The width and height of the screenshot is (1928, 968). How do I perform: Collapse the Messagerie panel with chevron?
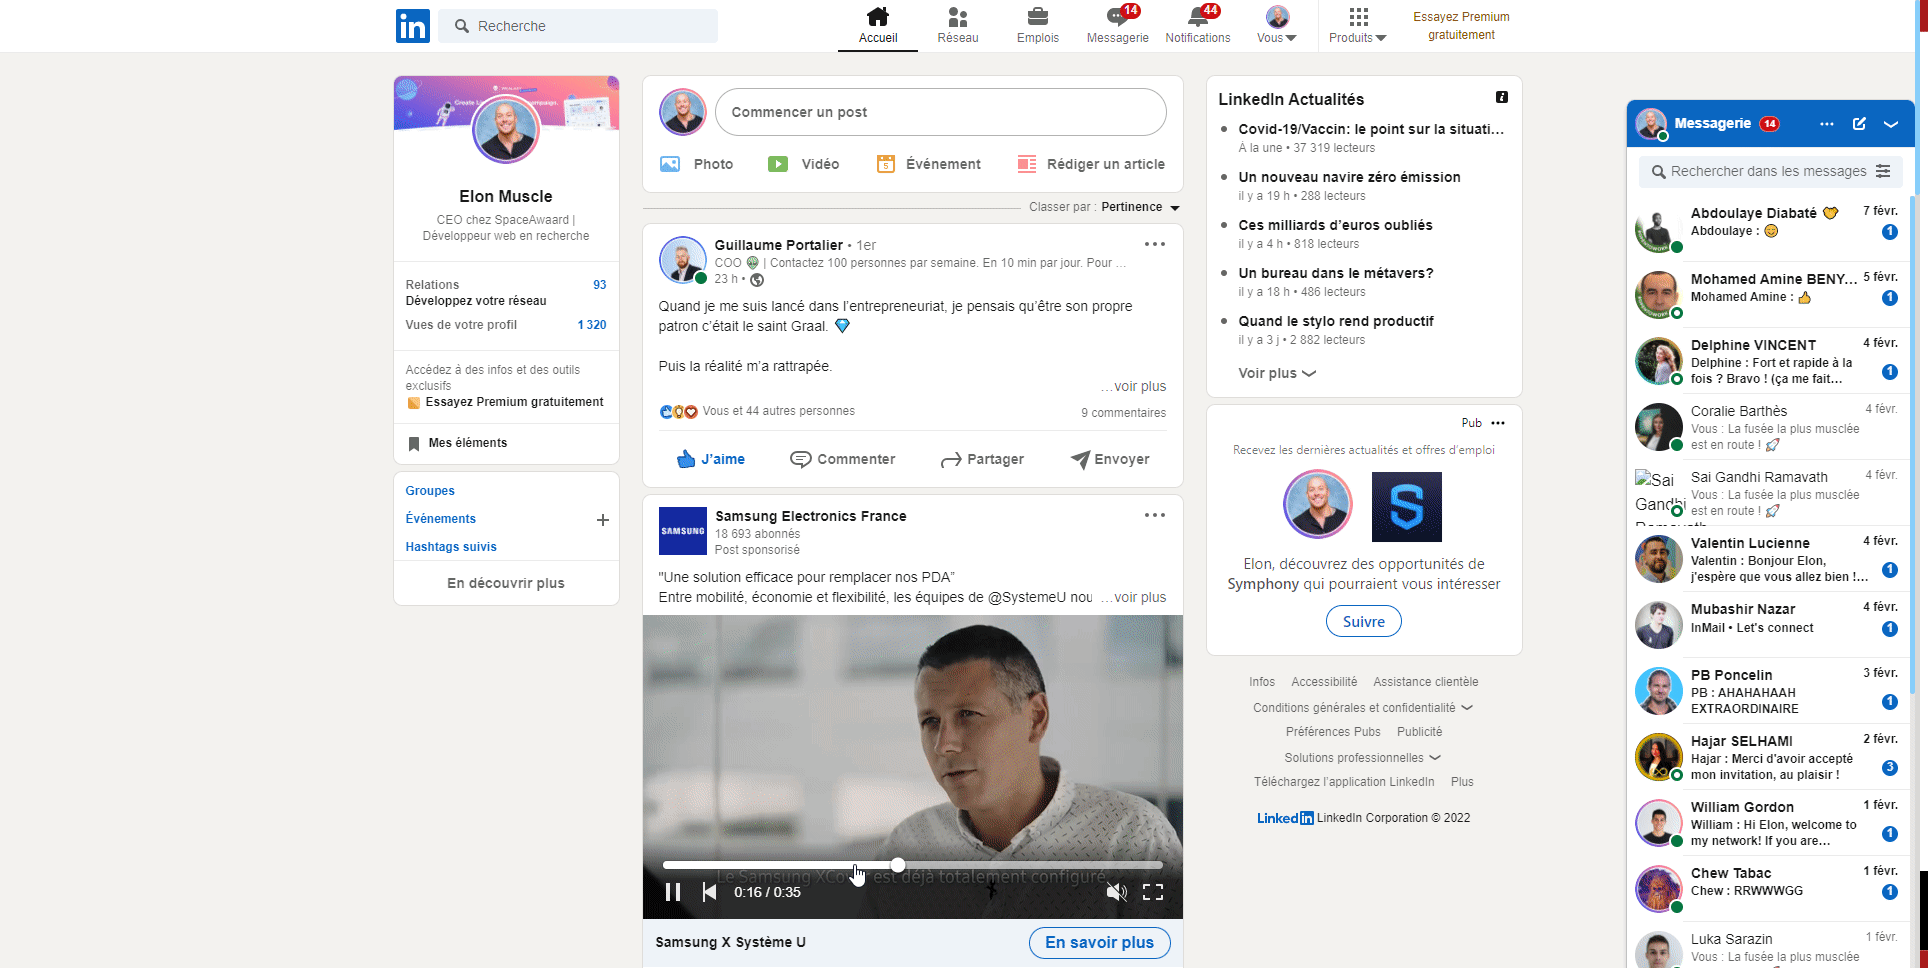[x=1891, y=124]
